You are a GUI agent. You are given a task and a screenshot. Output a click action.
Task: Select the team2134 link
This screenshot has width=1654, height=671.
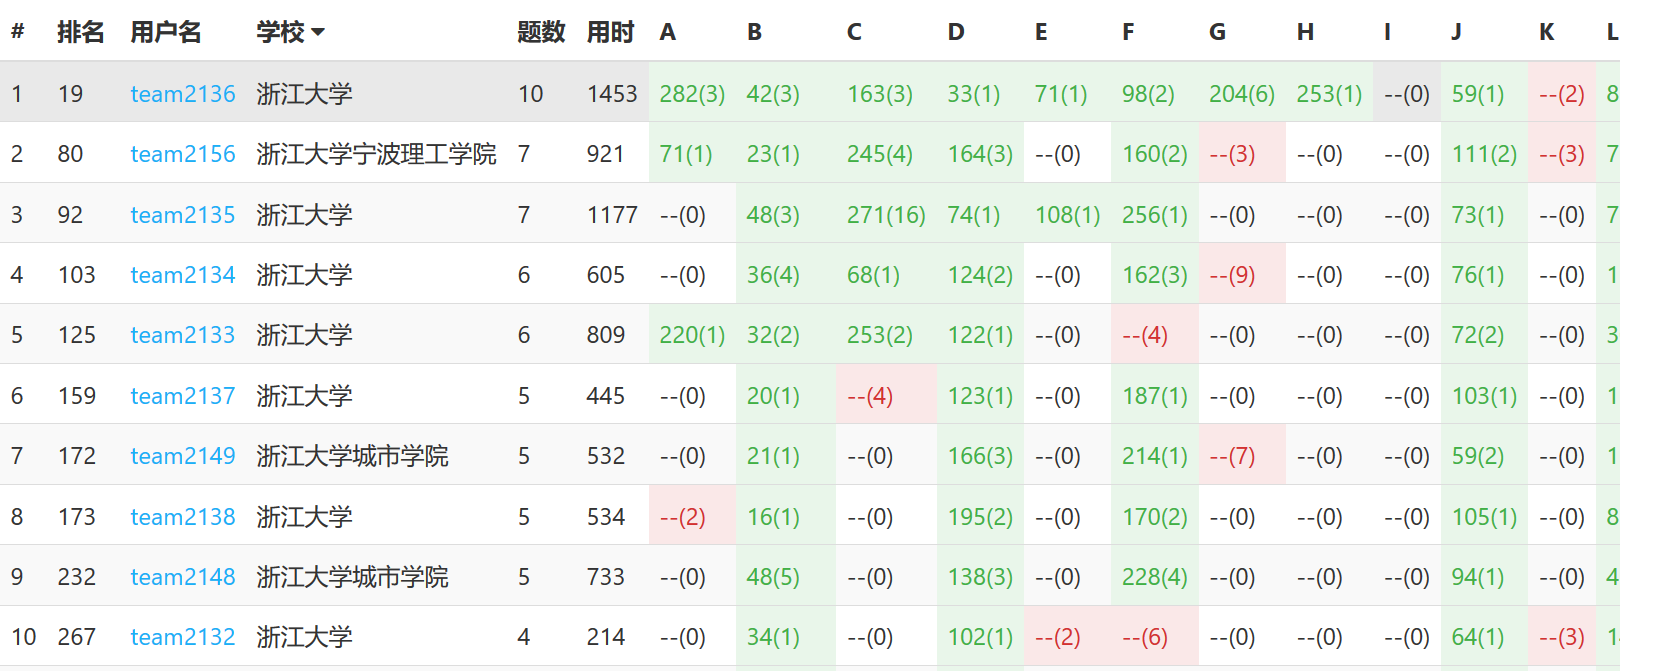[183, 275]
